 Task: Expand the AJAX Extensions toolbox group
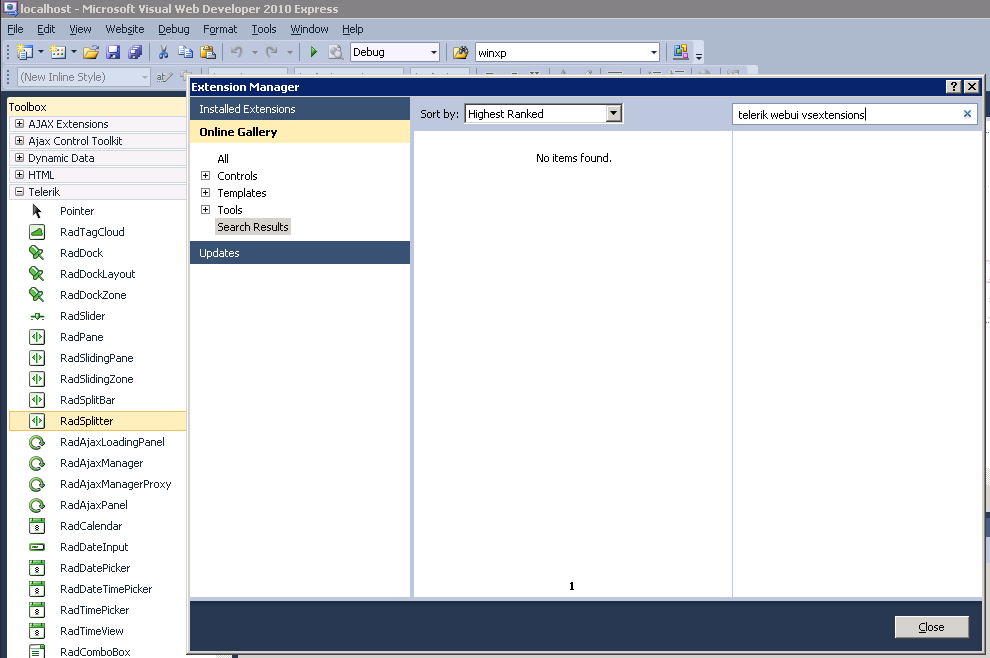[20, 124]
